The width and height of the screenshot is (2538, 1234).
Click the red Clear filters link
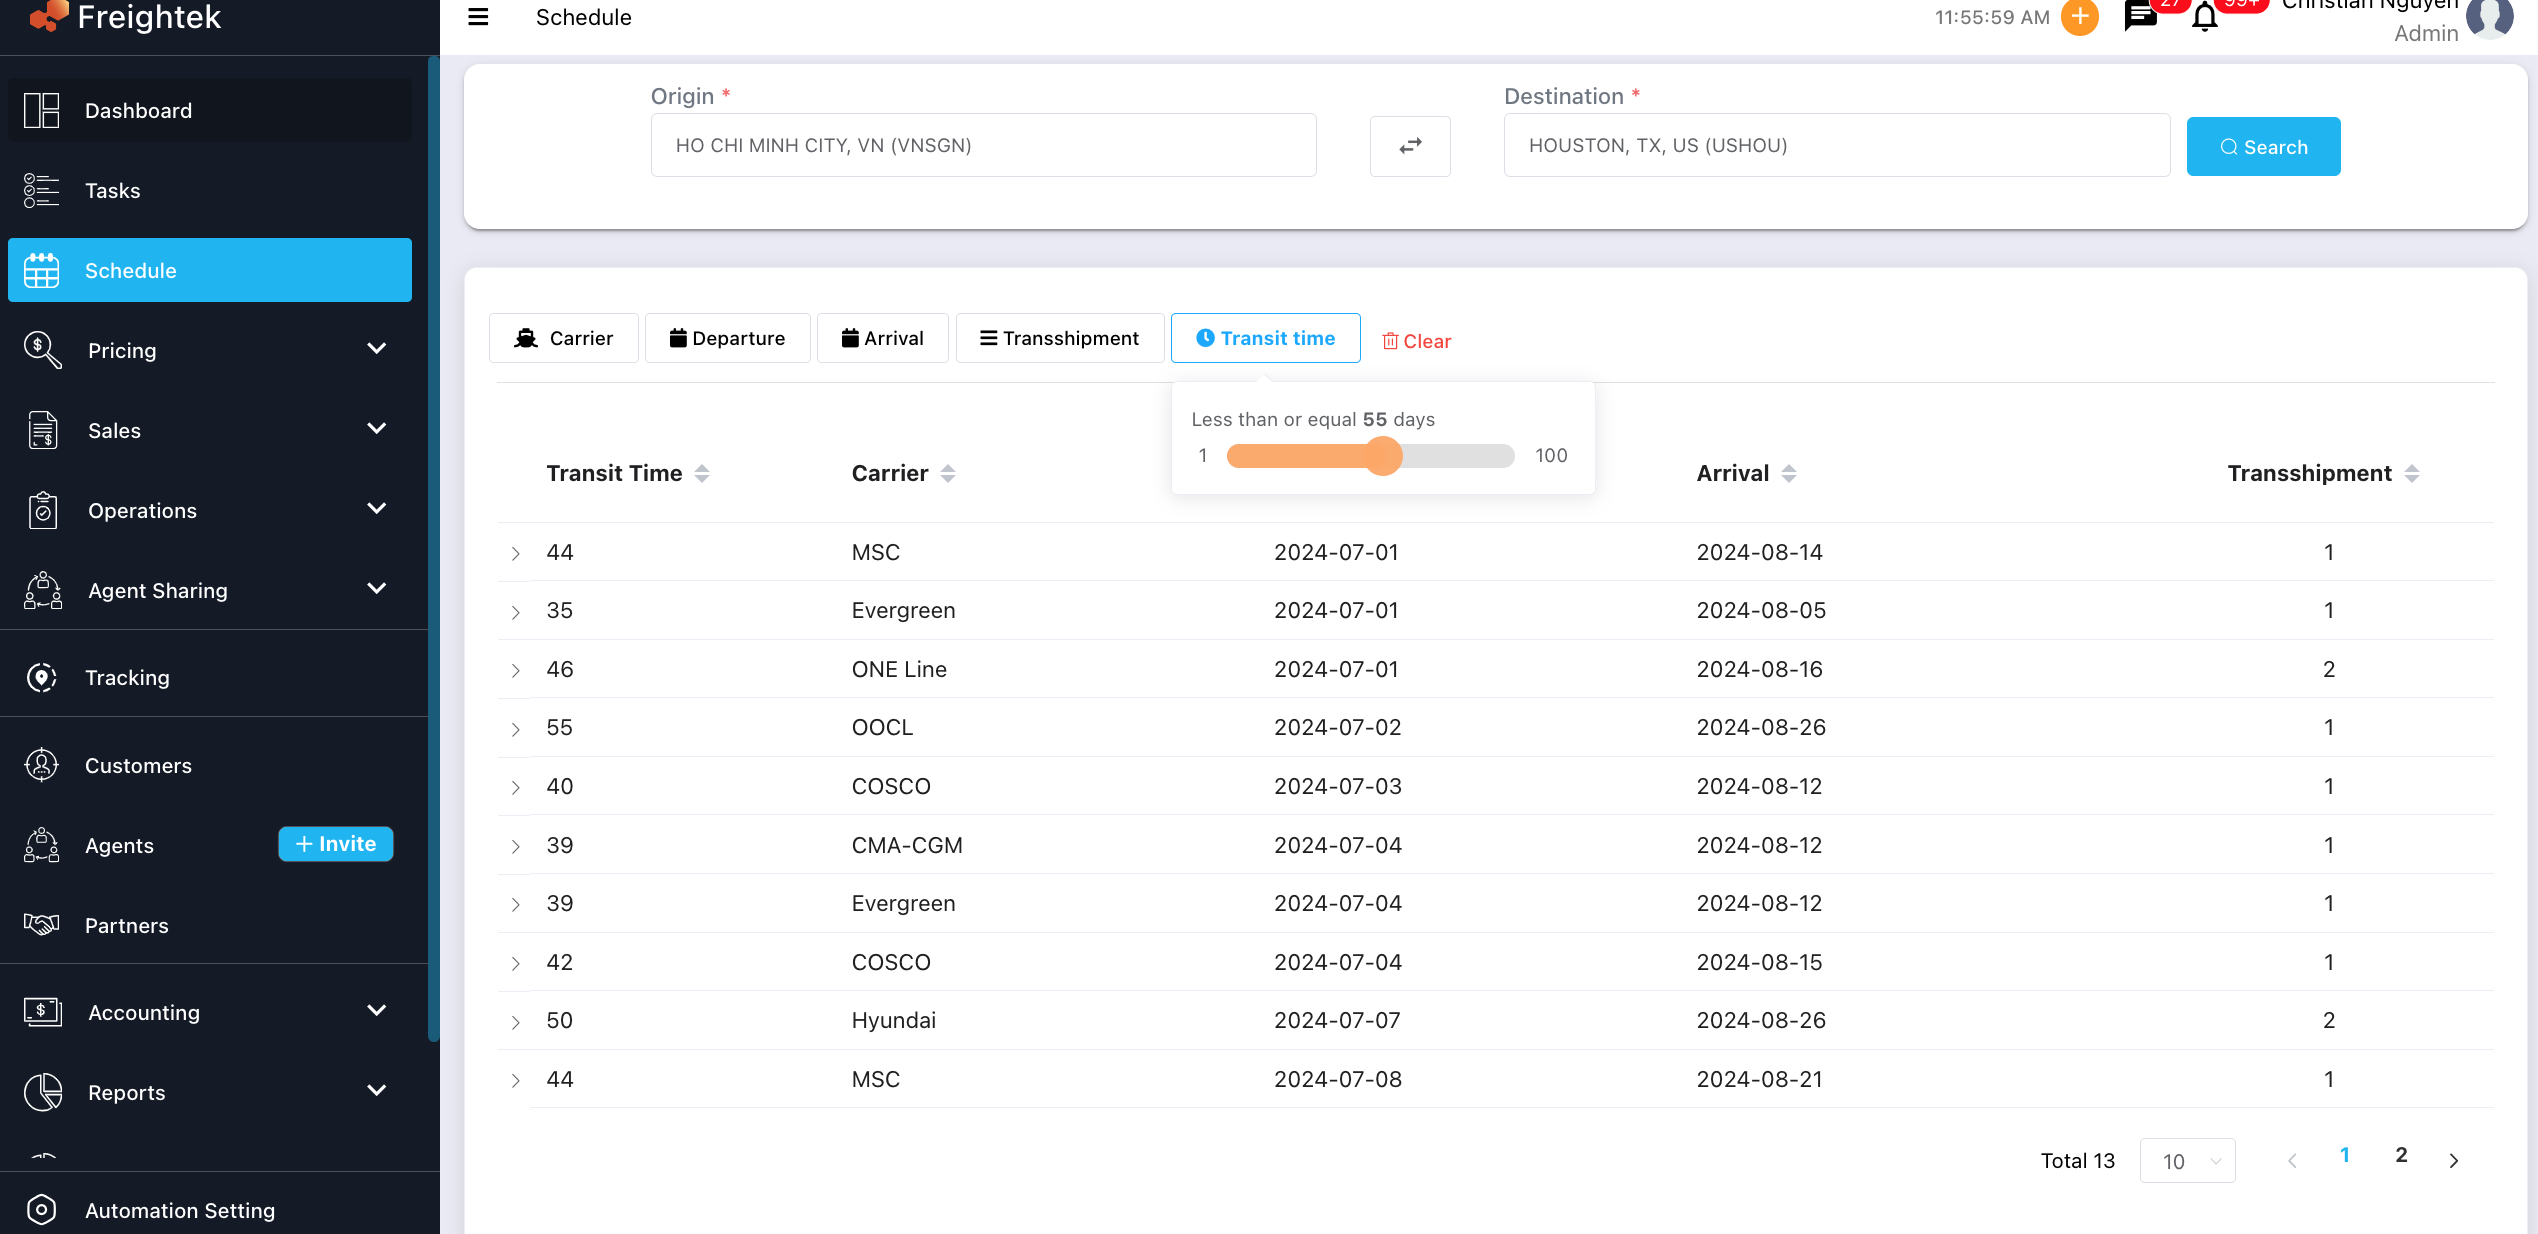(x=1416, y=341)
